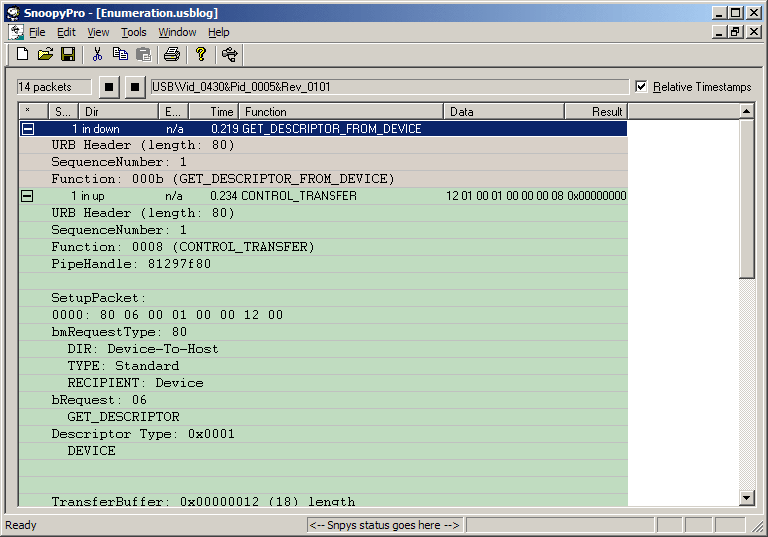
Task: Click the E... endpoint column header
Action: tap(174, 112)
